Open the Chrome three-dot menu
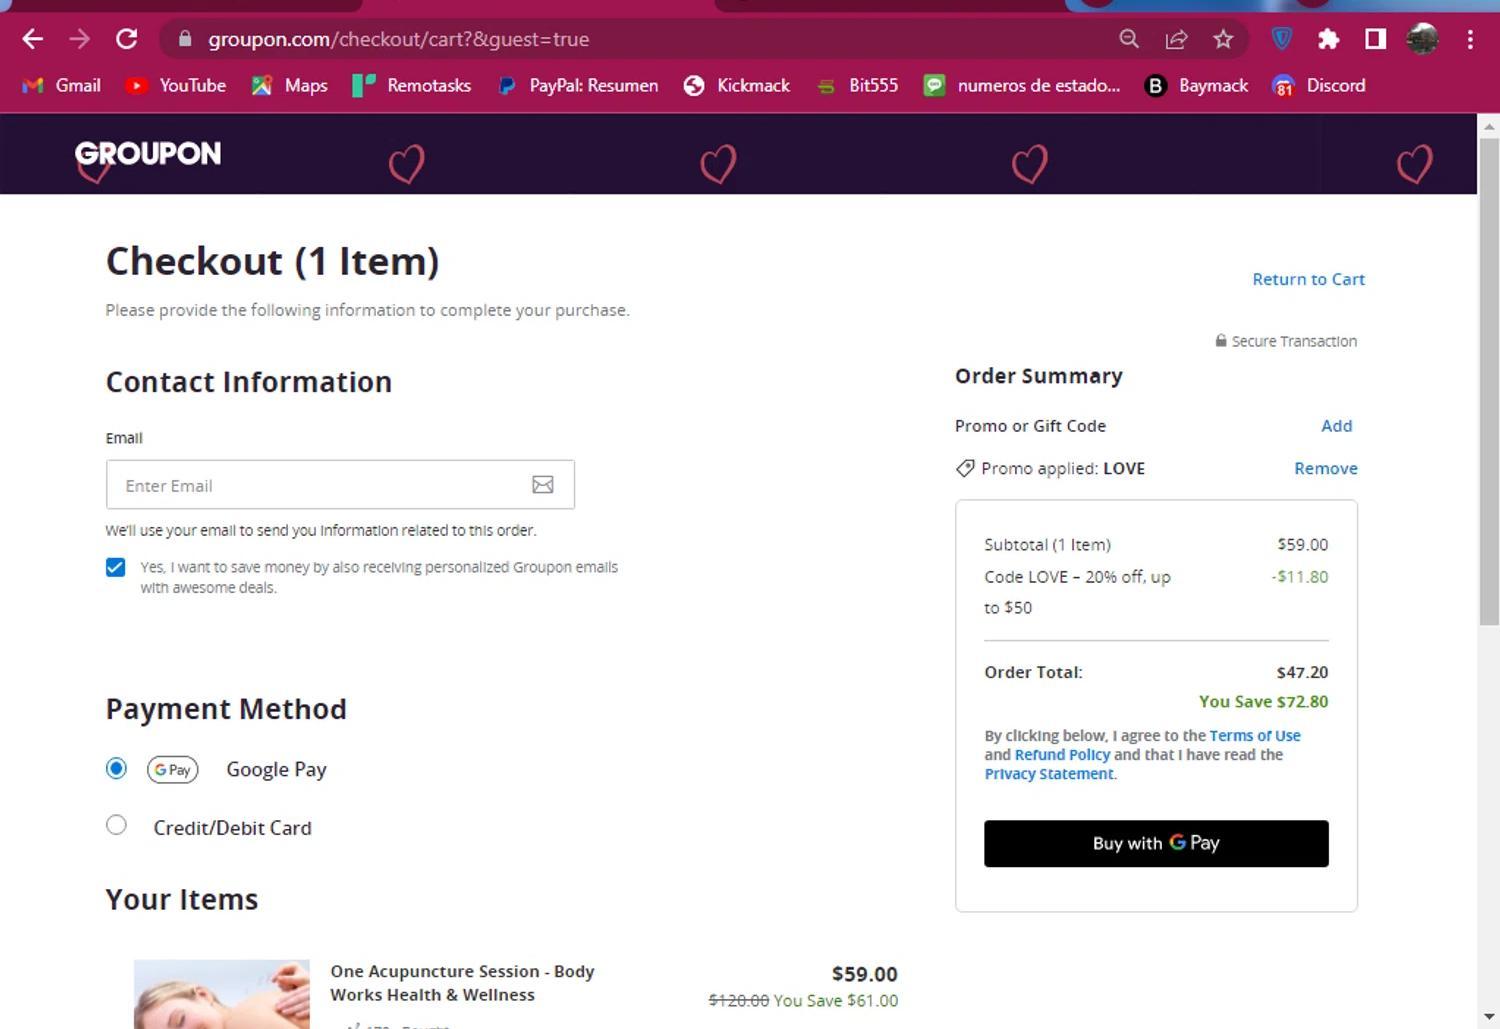Screen dimensions: 1500x1029 tap(1469, 39)
